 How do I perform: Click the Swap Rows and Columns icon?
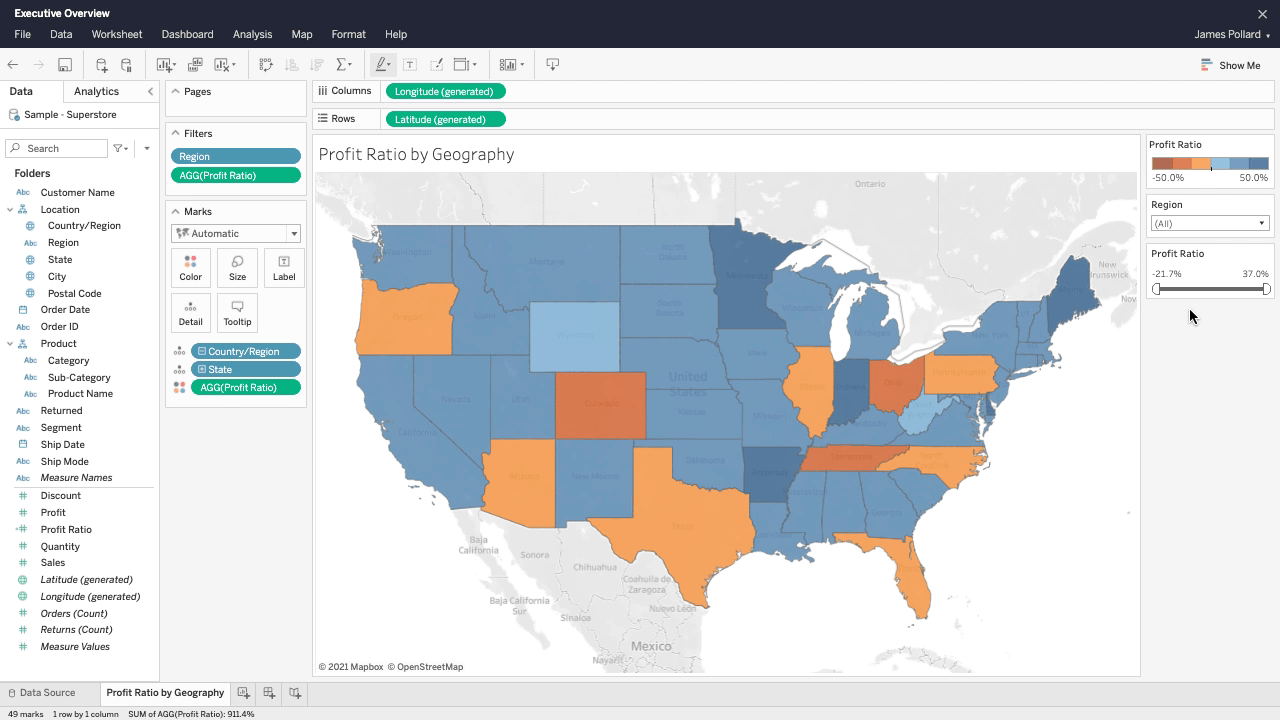coord(266,65)
